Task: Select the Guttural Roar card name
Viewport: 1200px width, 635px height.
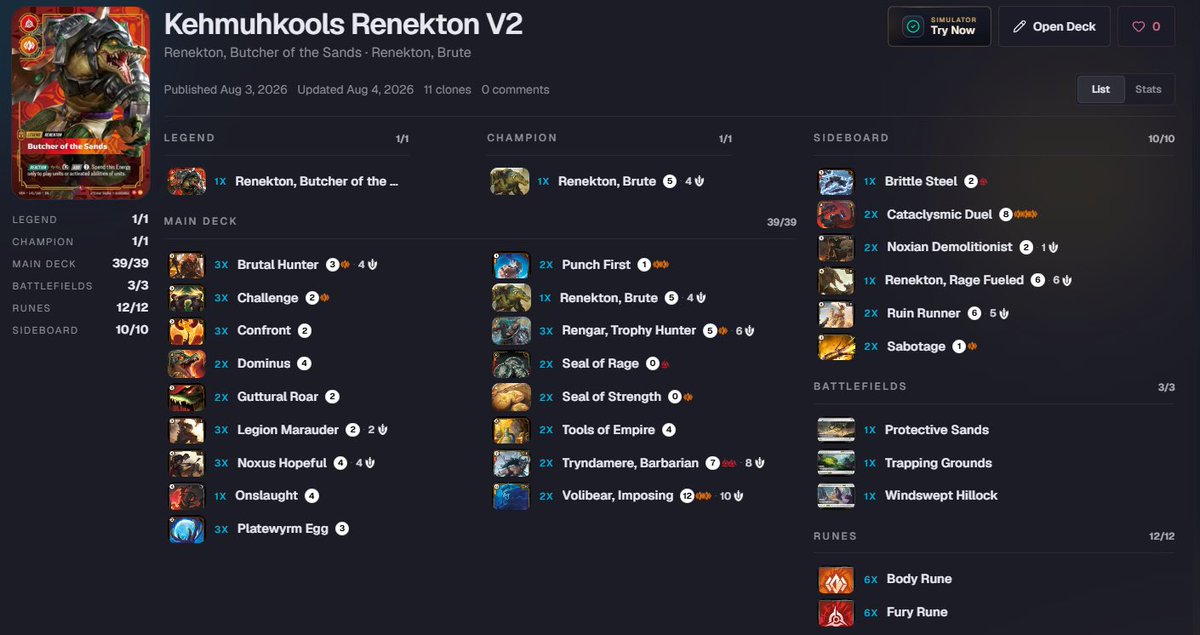Action: tap(278, 397)
